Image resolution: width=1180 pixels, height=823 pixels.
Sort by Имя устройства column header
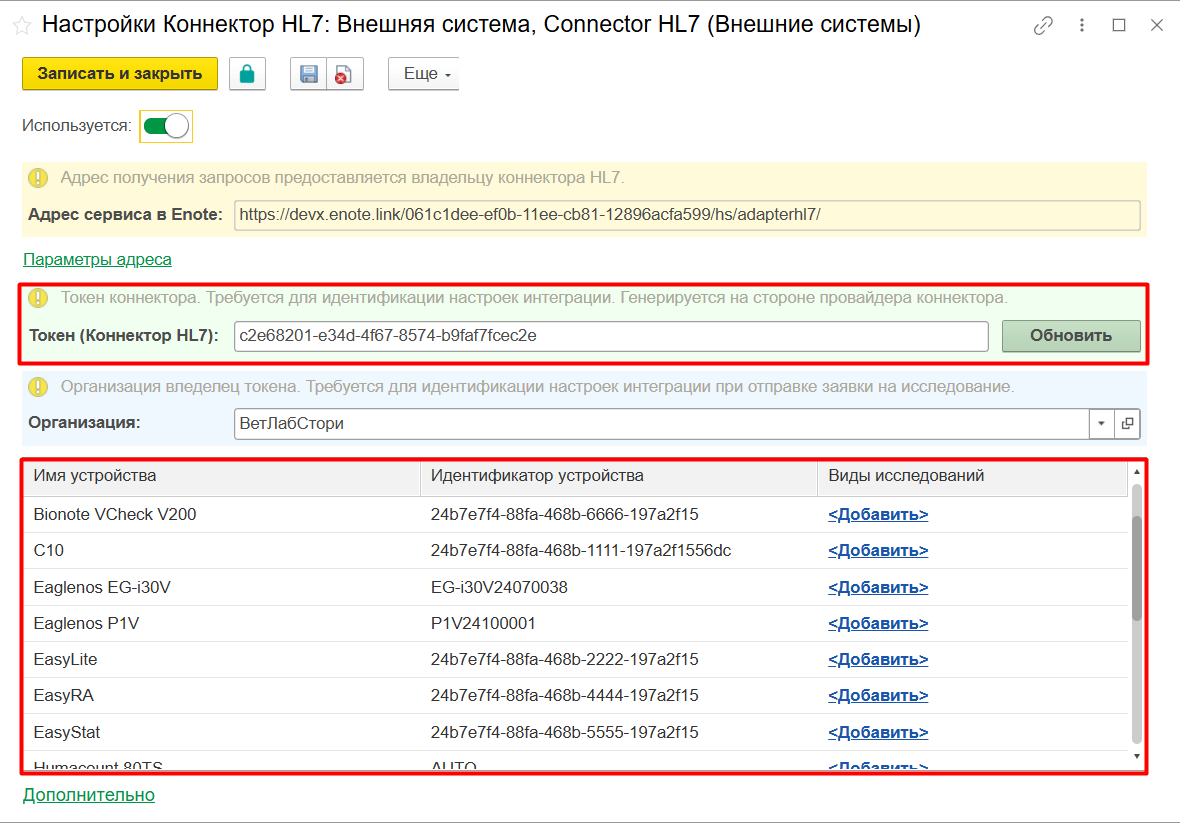pyautogui.click(x=221, y=476)
